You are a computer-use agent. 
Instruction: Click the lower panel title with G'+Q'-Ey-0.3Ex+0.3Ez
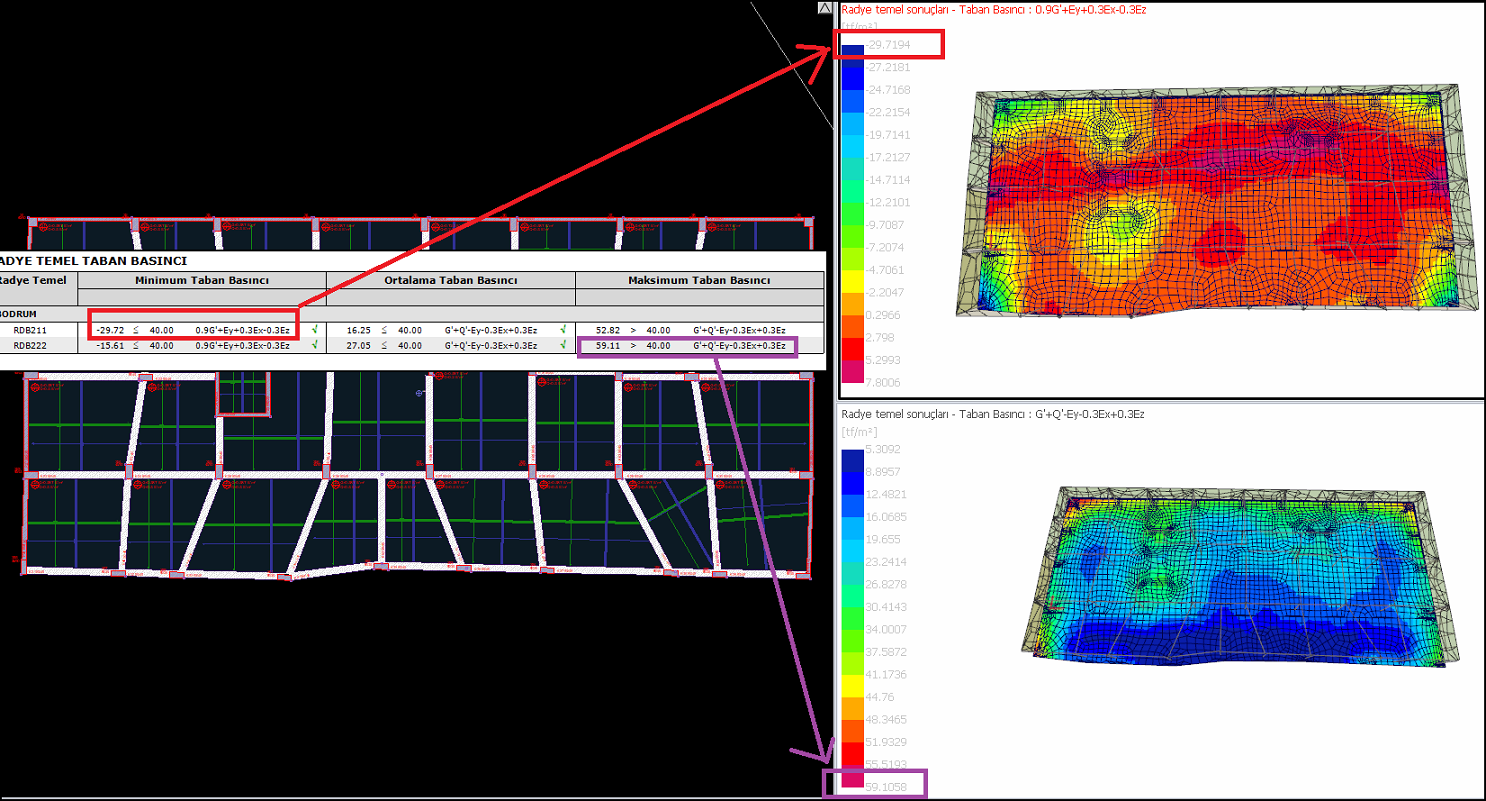click(x=993, y=413)
